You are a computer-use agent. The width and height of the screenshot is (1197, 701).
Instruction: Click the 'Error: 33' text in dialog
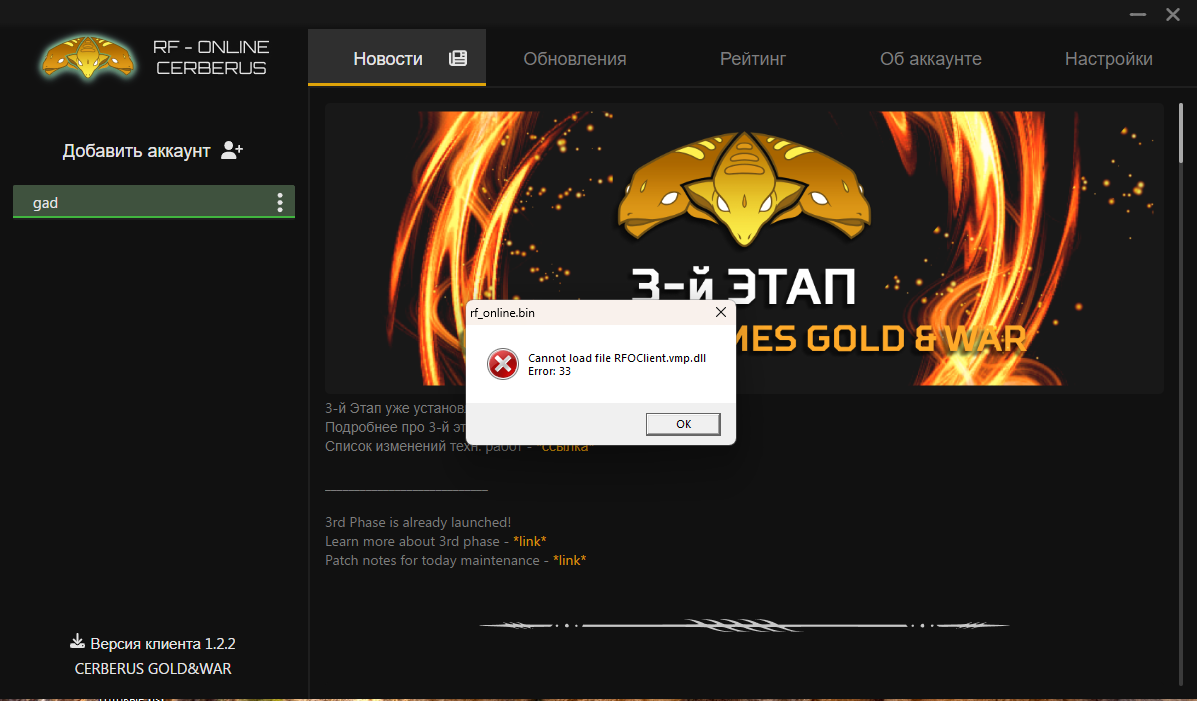click(550, 371)
